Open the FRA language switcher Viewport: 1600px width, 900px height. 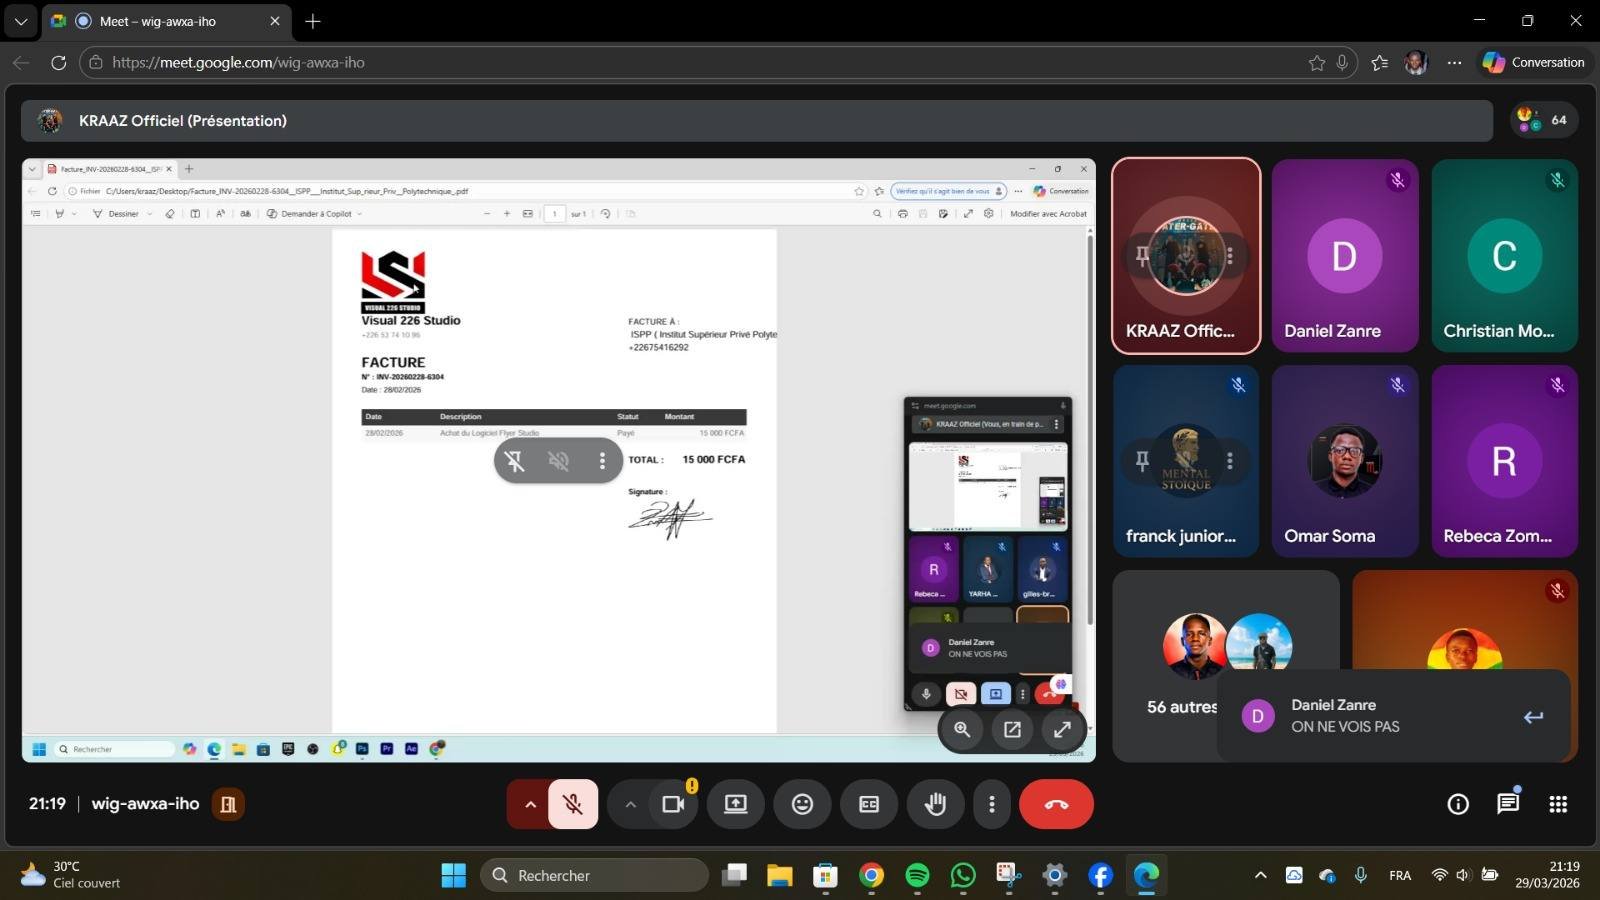pyautogui.click(x=1400, y=875)
